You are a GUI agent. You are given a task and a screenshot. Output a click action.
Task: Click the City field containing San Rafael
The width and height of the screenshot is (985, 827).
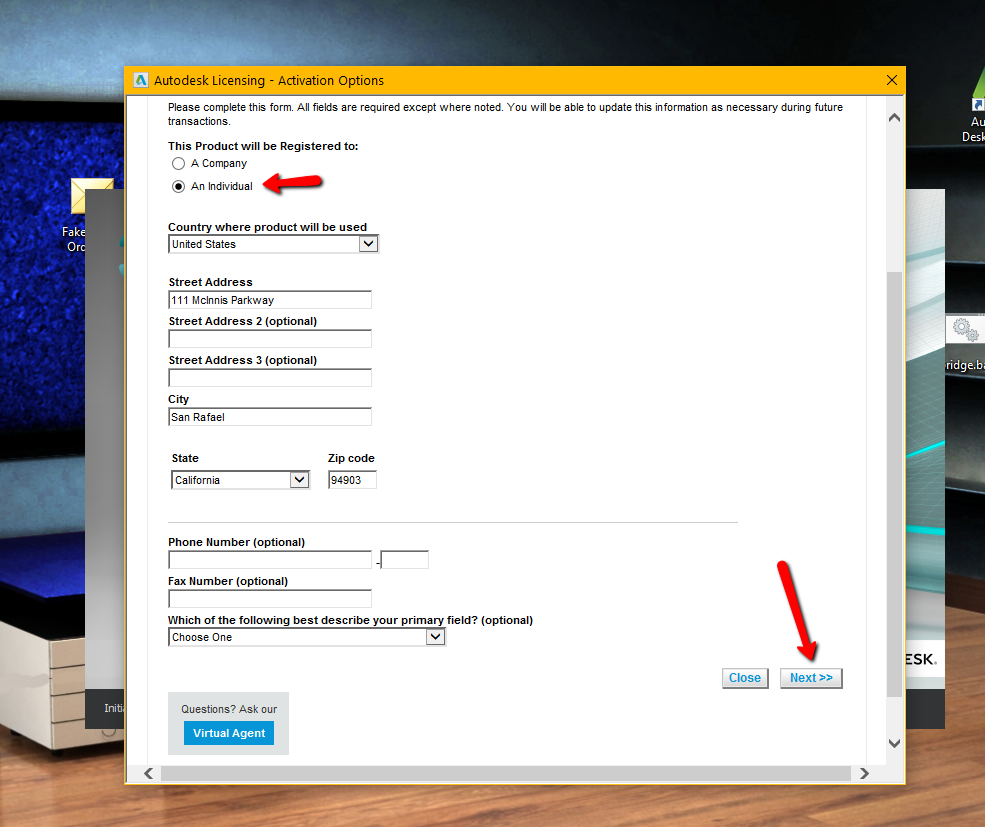[x=270, y=417]
